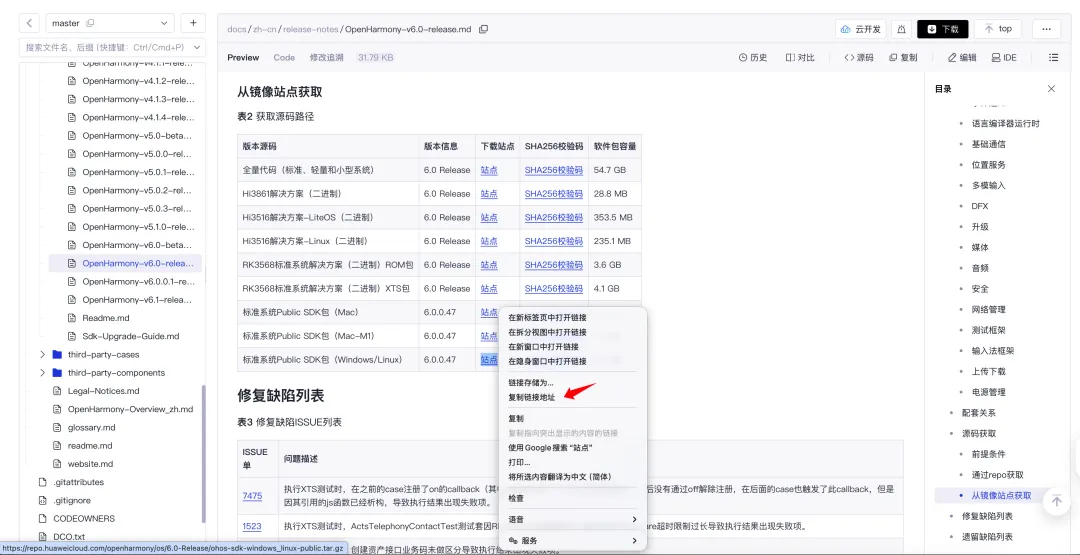1080x555 pixels.
Task: Expand the third-party-components folder
Action: pos(43,373)
